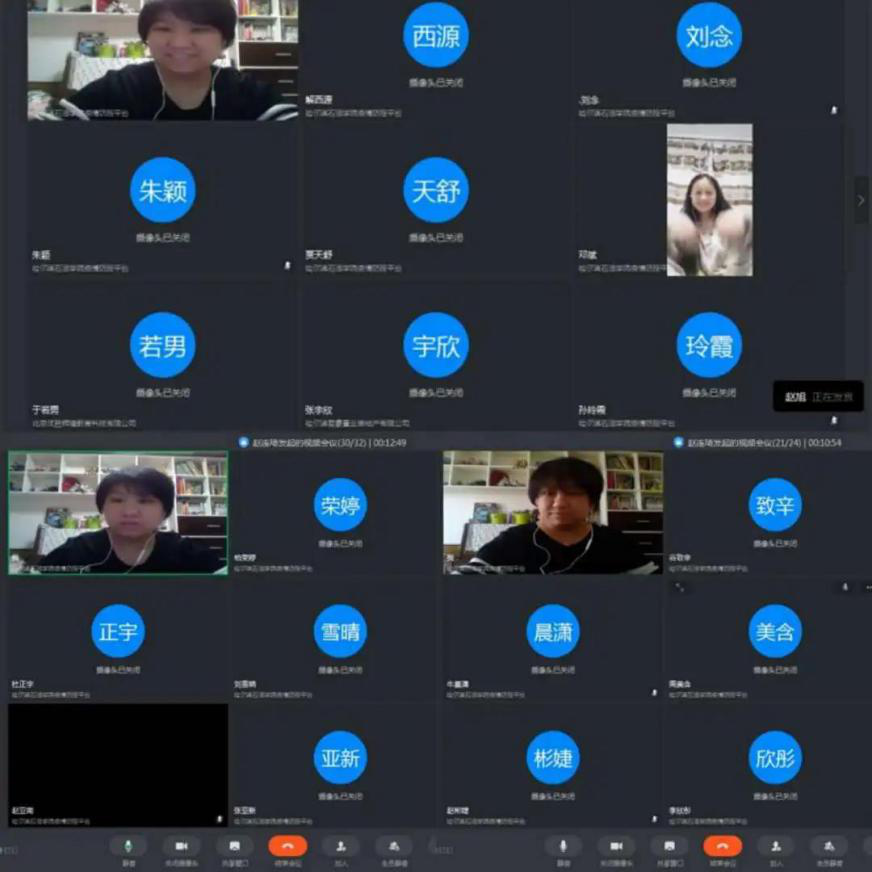Toggle white microphone in right meeting toolbar
The height and width of the screenshot is (872, 872).
pos(564,846)
